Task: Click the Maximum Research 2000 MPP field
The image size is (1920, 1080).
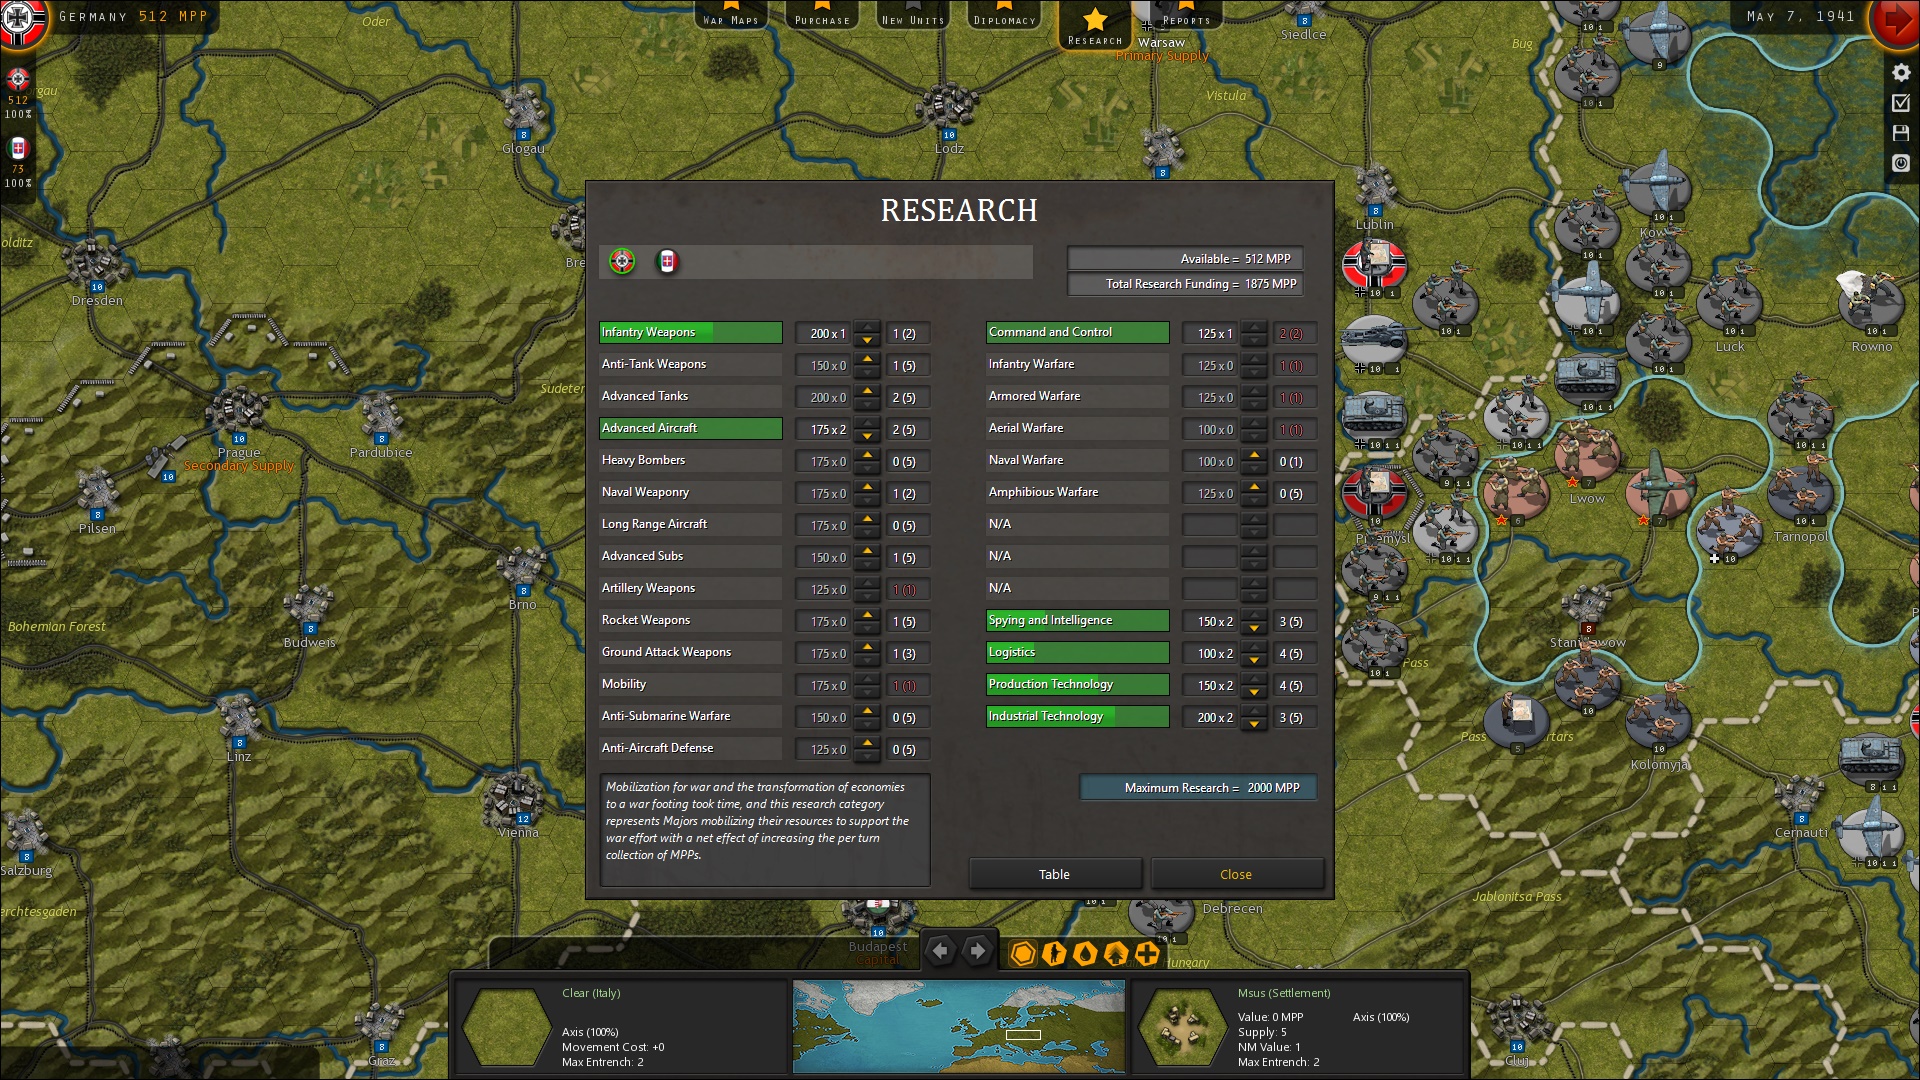Action: [x=1198, y=788]
